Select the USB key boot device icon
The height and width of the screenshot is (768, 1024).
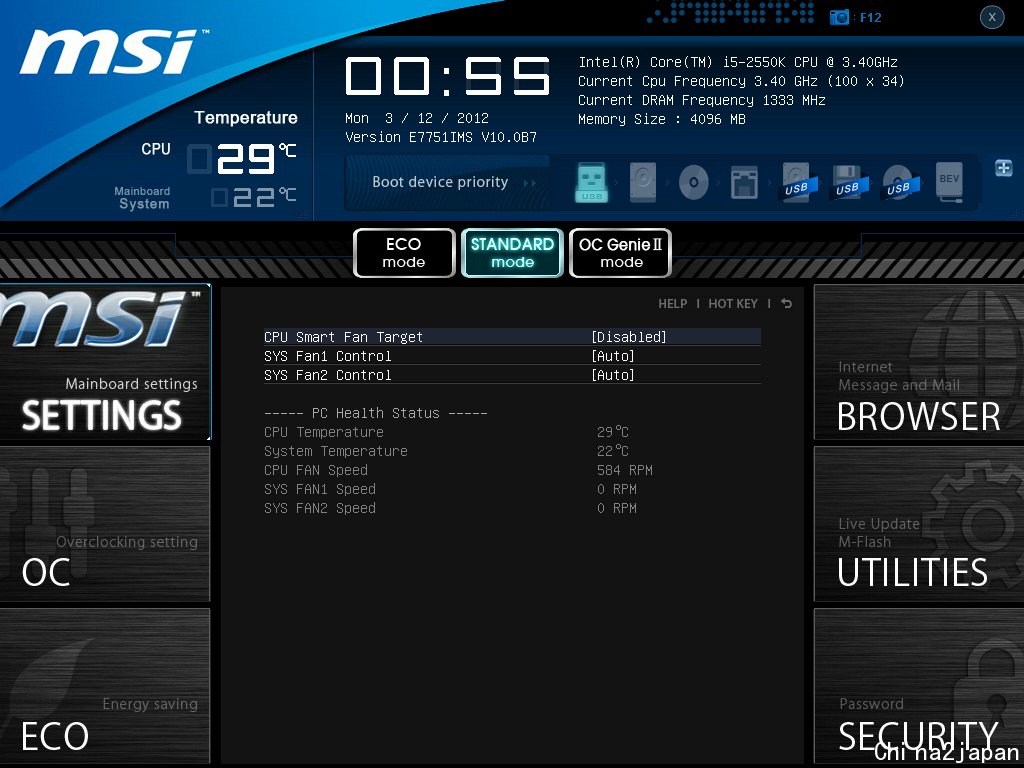592,182
